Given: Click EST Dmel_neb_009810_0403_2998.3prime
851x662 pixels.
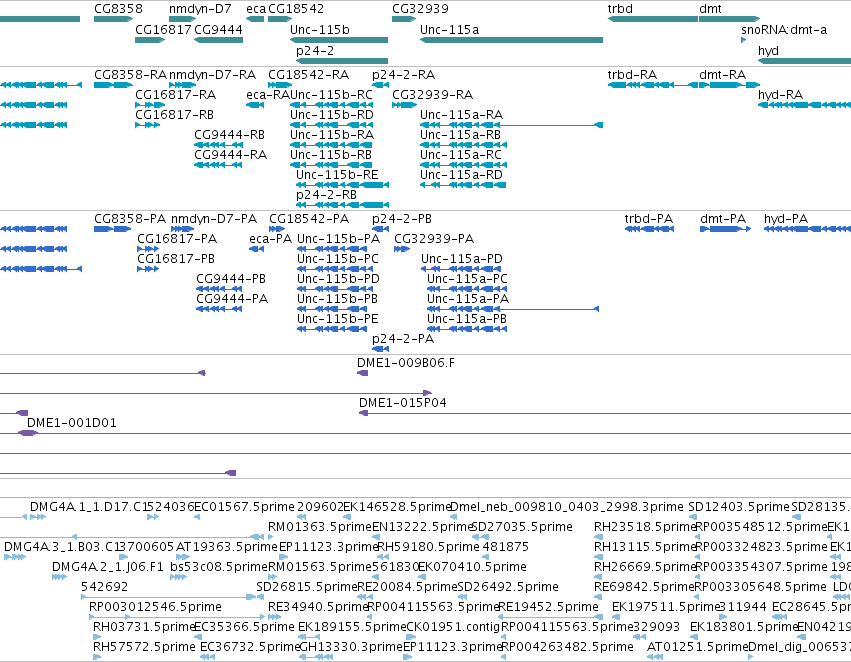Looking at the screenshot, I should [567, 507].
